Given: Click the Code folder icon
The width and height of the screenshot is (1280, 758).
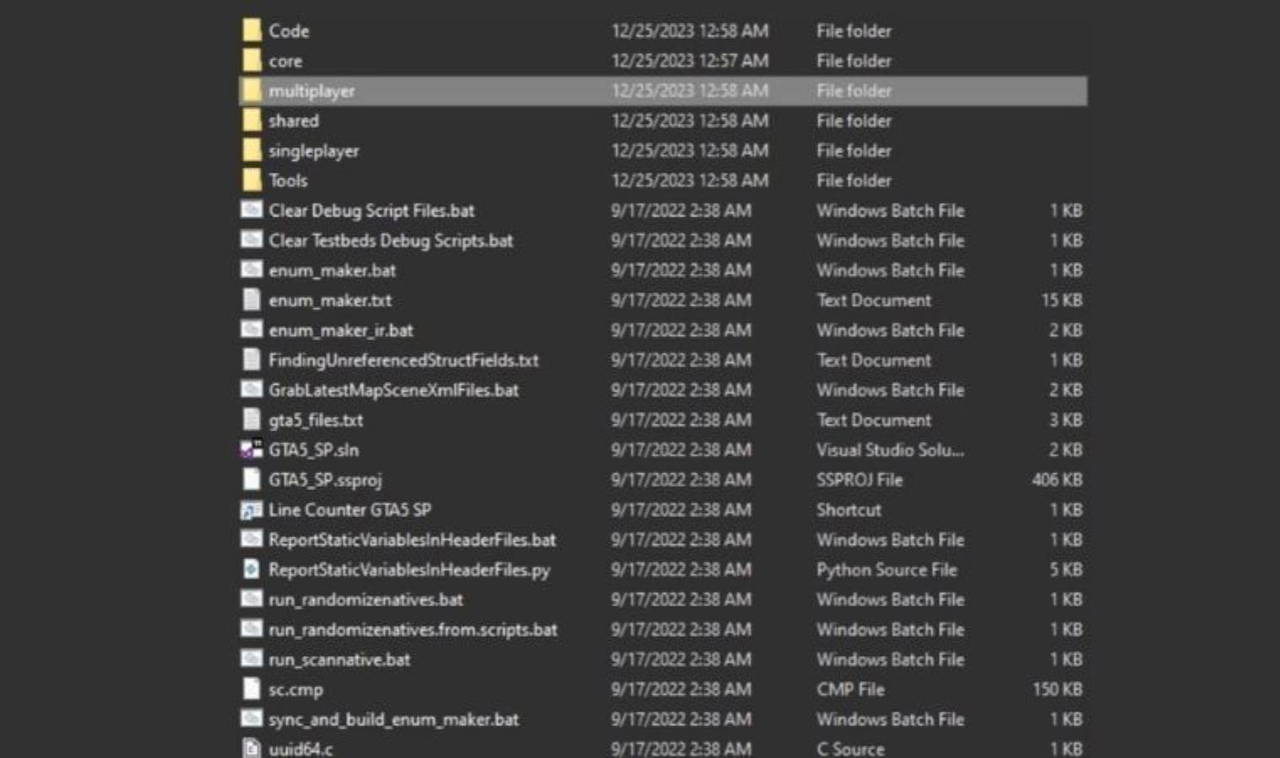Looking at the screenshot, I should click(x=252, y=31).
